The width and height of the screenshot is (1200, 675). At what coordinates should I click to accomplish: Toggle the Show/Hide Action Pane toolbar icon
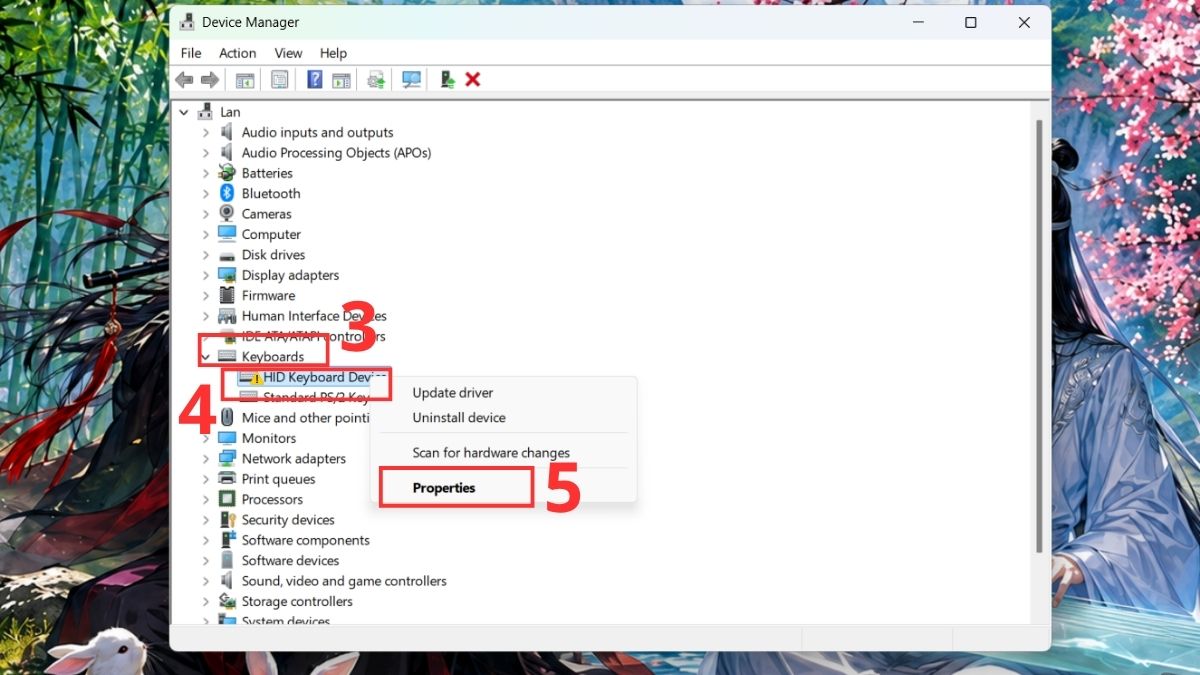(x=341, y=80)
